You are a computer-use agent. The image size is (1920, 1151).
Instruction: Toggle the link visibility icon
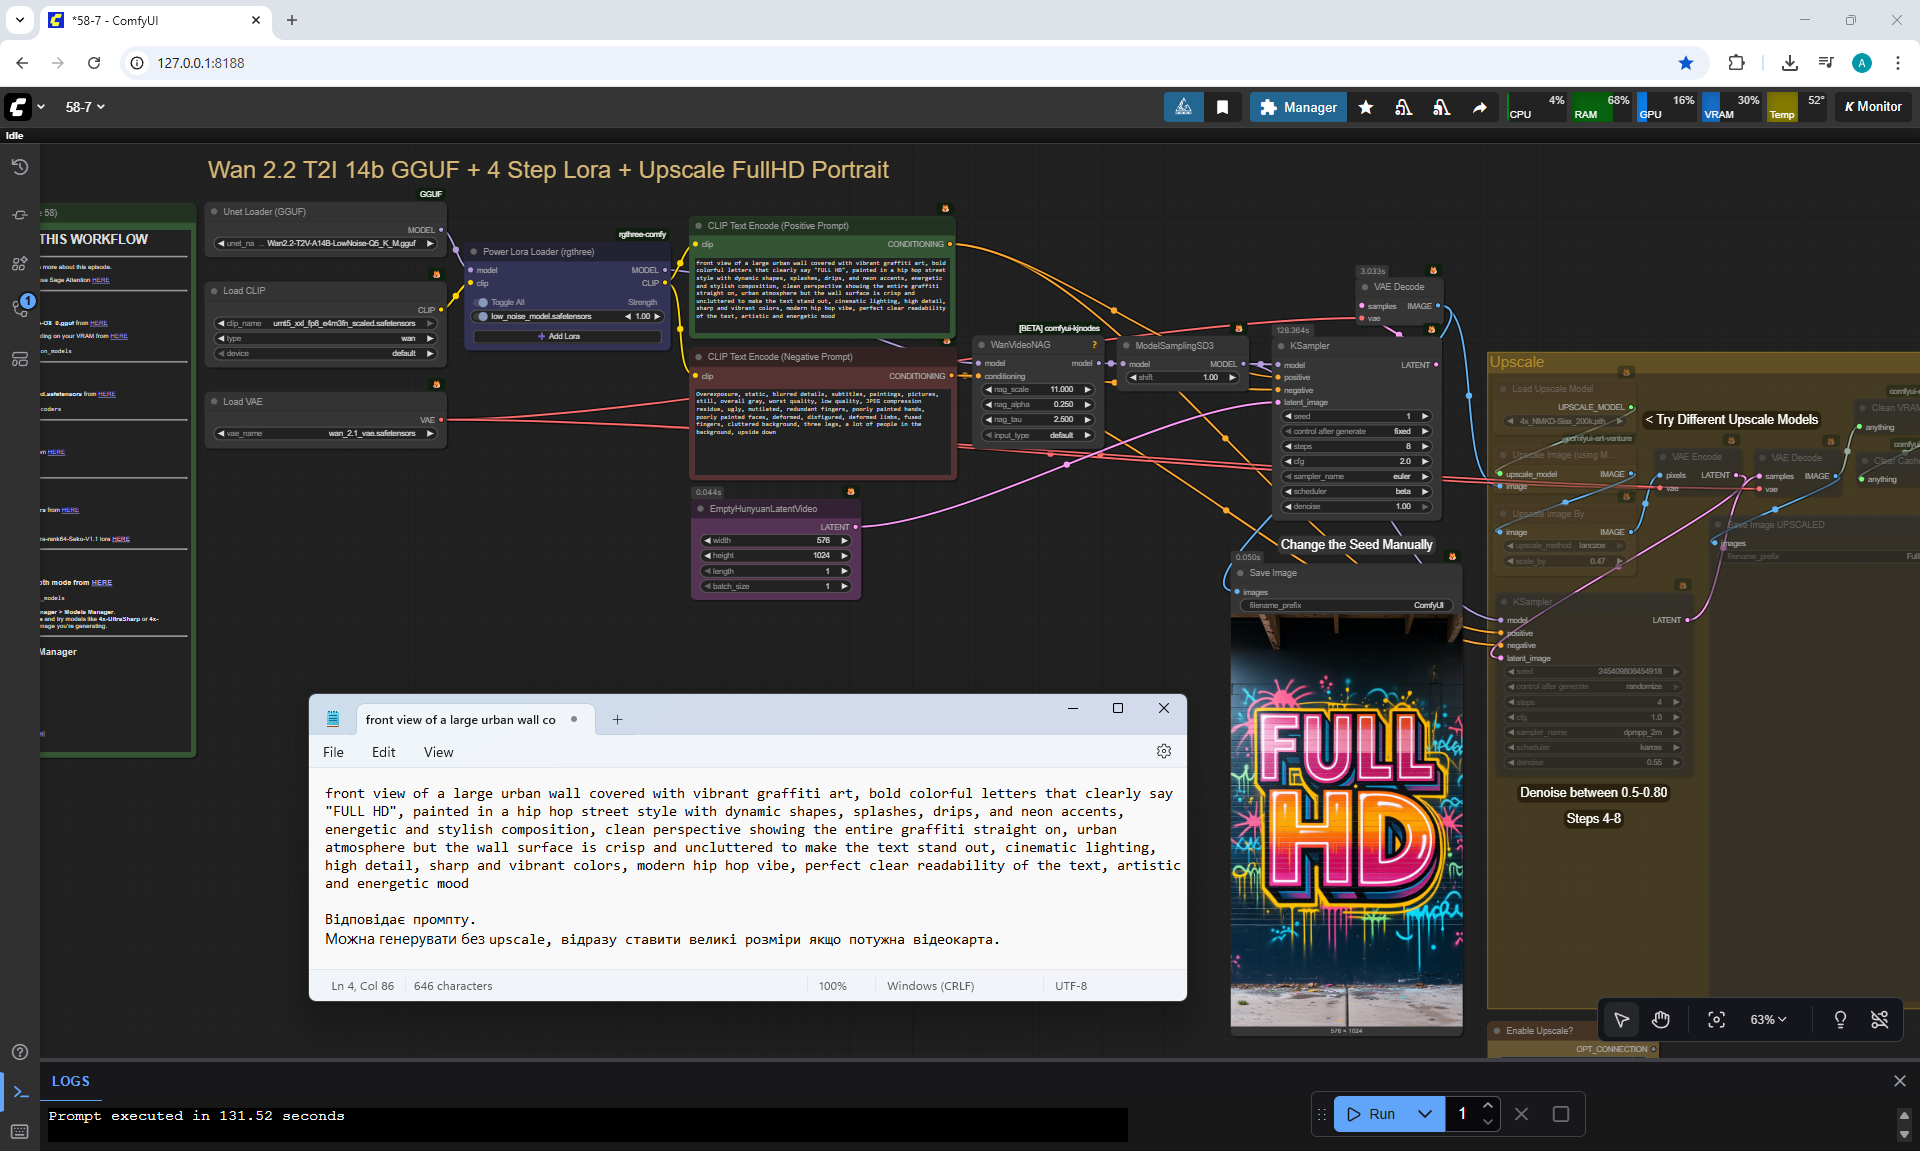(1879, 1019)
